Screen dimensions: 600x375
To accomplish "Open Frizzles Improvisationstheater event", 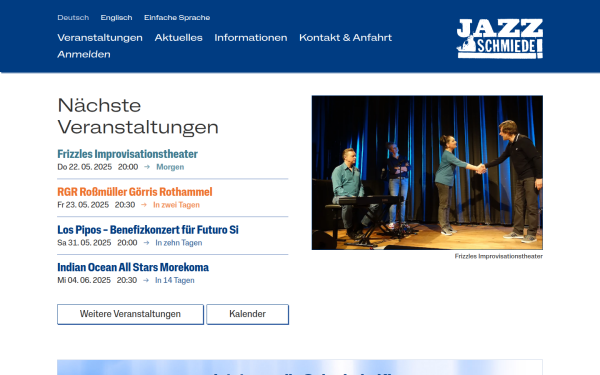I will [127, 154].
